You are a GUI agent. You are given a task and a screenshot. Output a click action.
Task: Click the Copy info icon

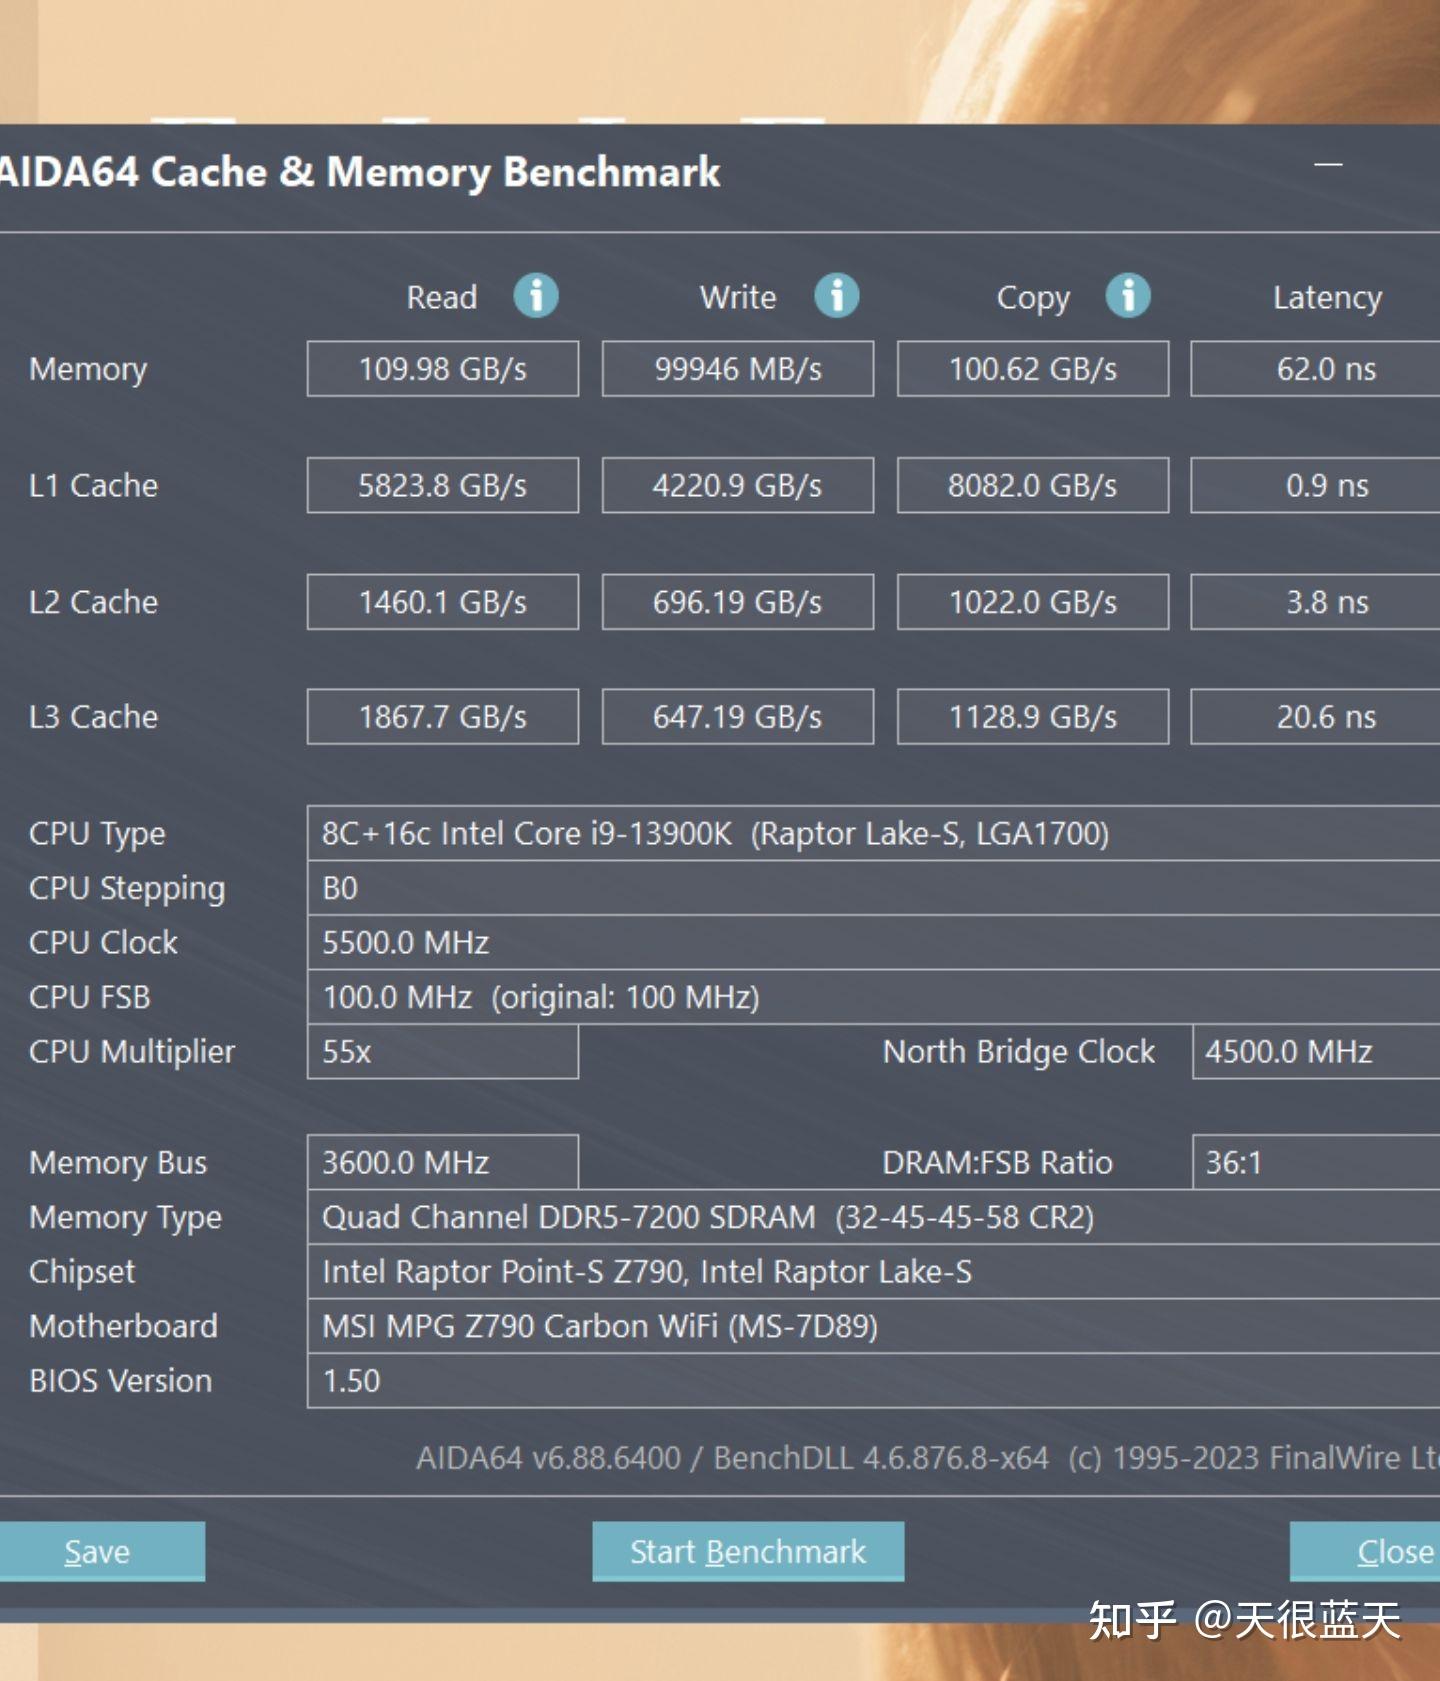(1128, 296)
